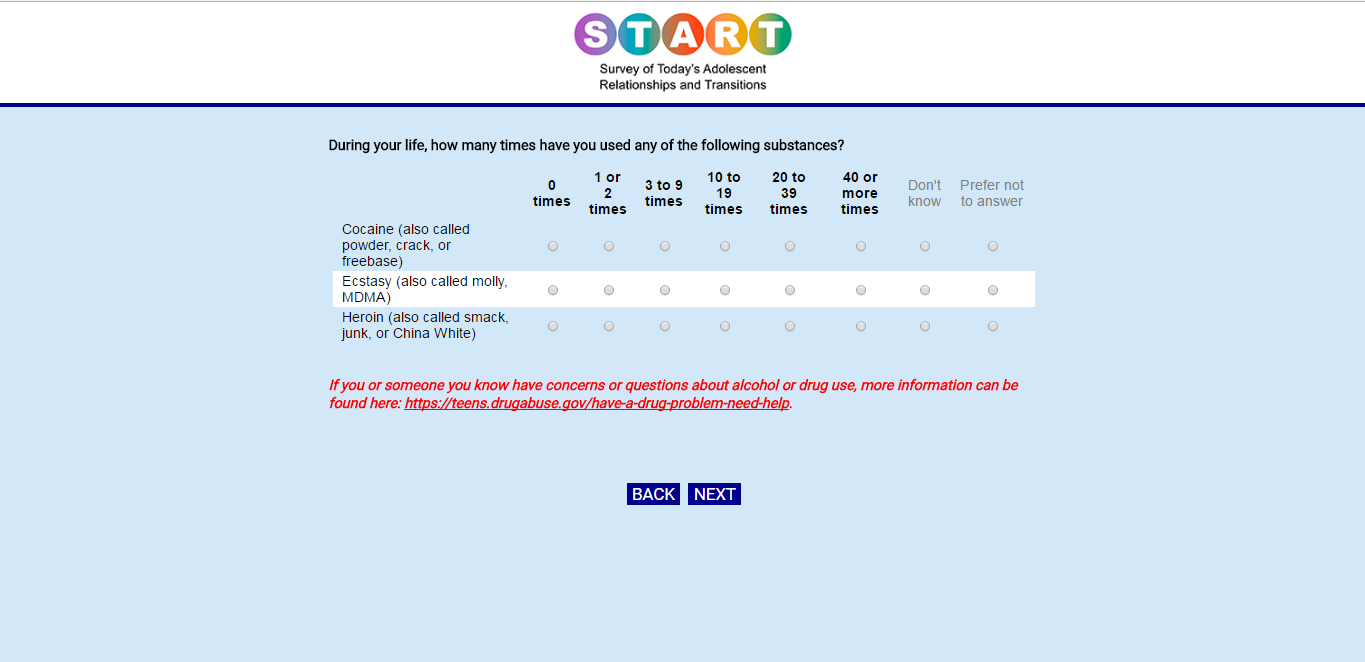
Task: Open the teens.drugabuse.gov help link
Action: pyautogui.click(x=597, y=403)
